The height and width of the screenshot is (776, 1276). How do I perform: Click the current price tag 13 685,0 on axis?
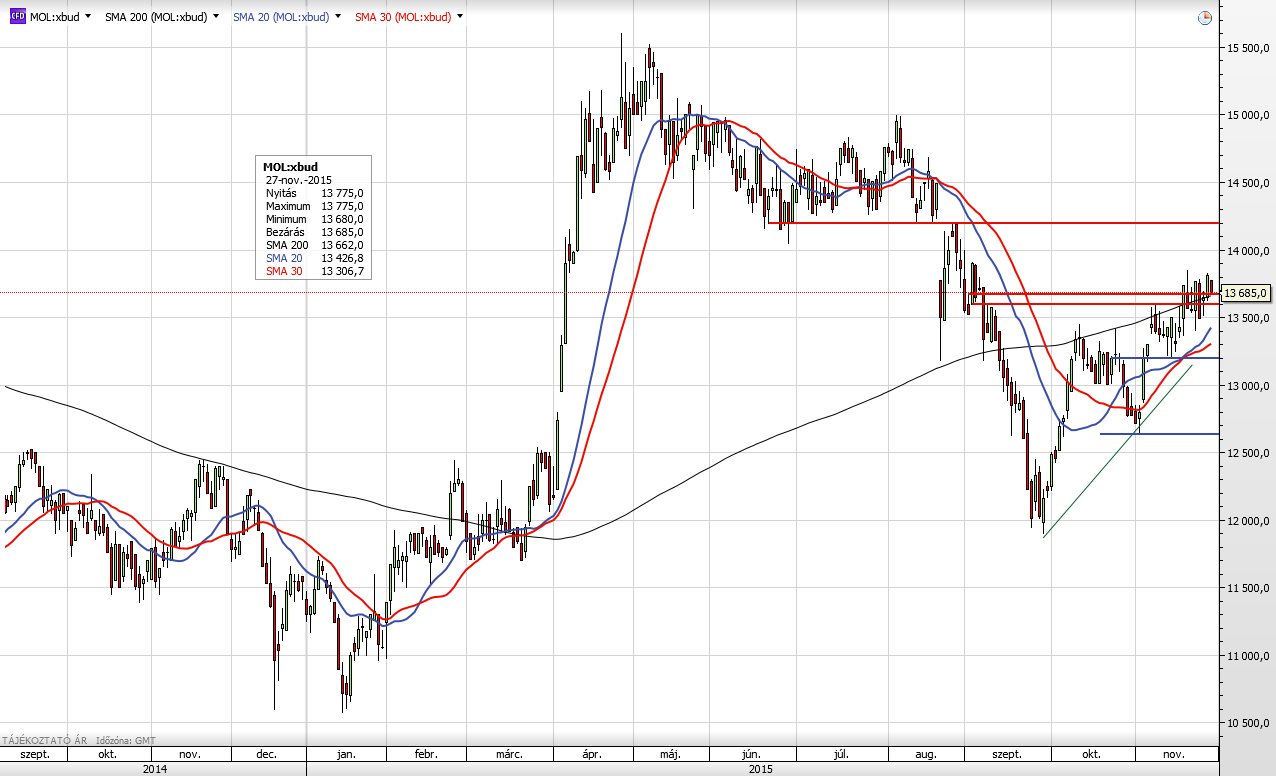(1246, 293)
